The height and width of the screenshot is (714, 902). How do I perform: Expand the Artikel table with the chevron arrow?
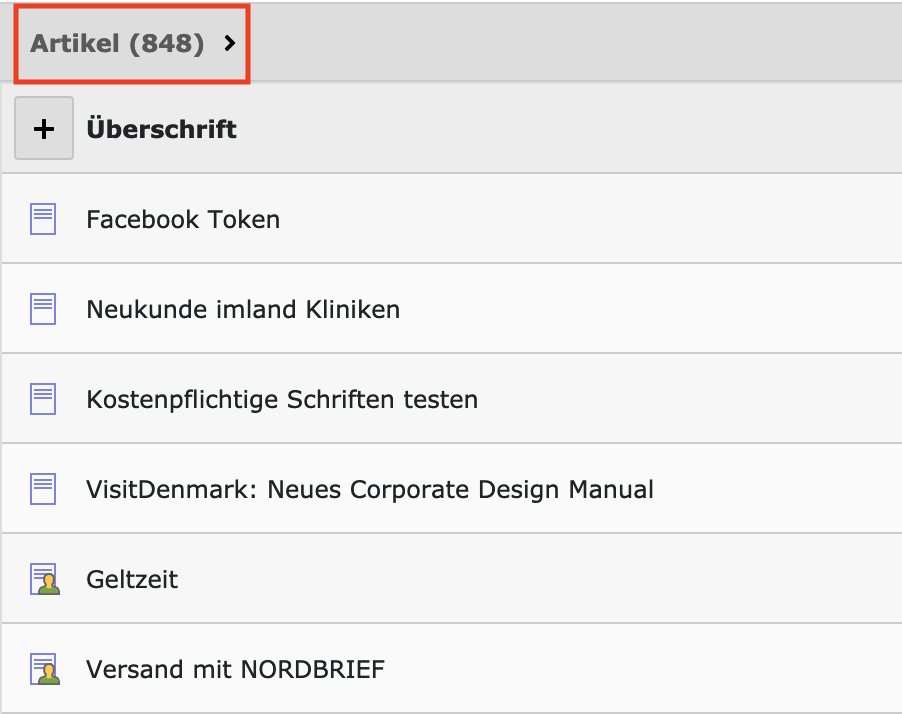click(x=230, y=44)
